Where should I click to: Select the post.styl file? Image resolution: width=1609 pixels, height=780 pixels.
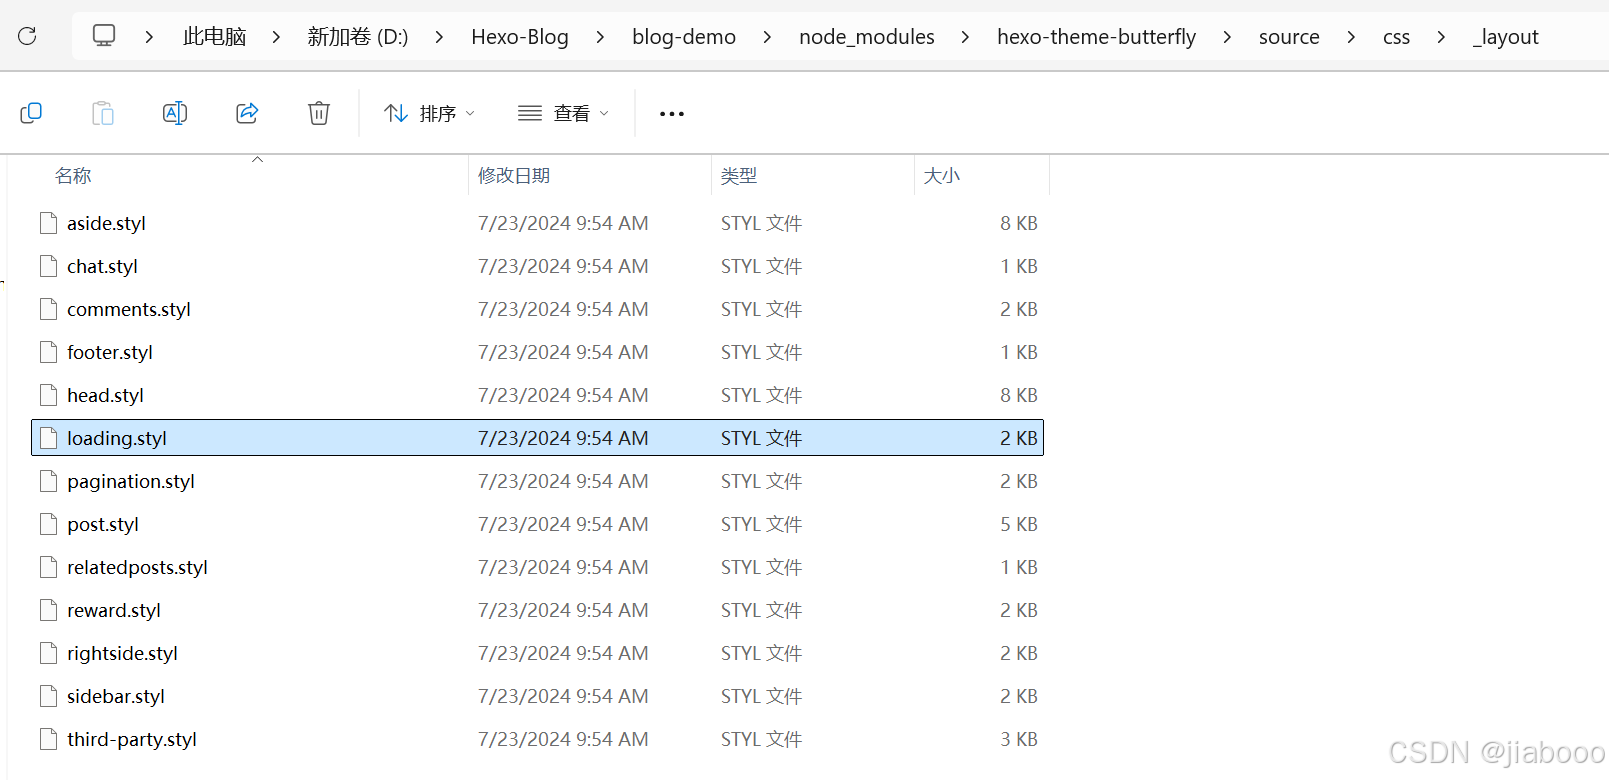click(x=538, y=524)
